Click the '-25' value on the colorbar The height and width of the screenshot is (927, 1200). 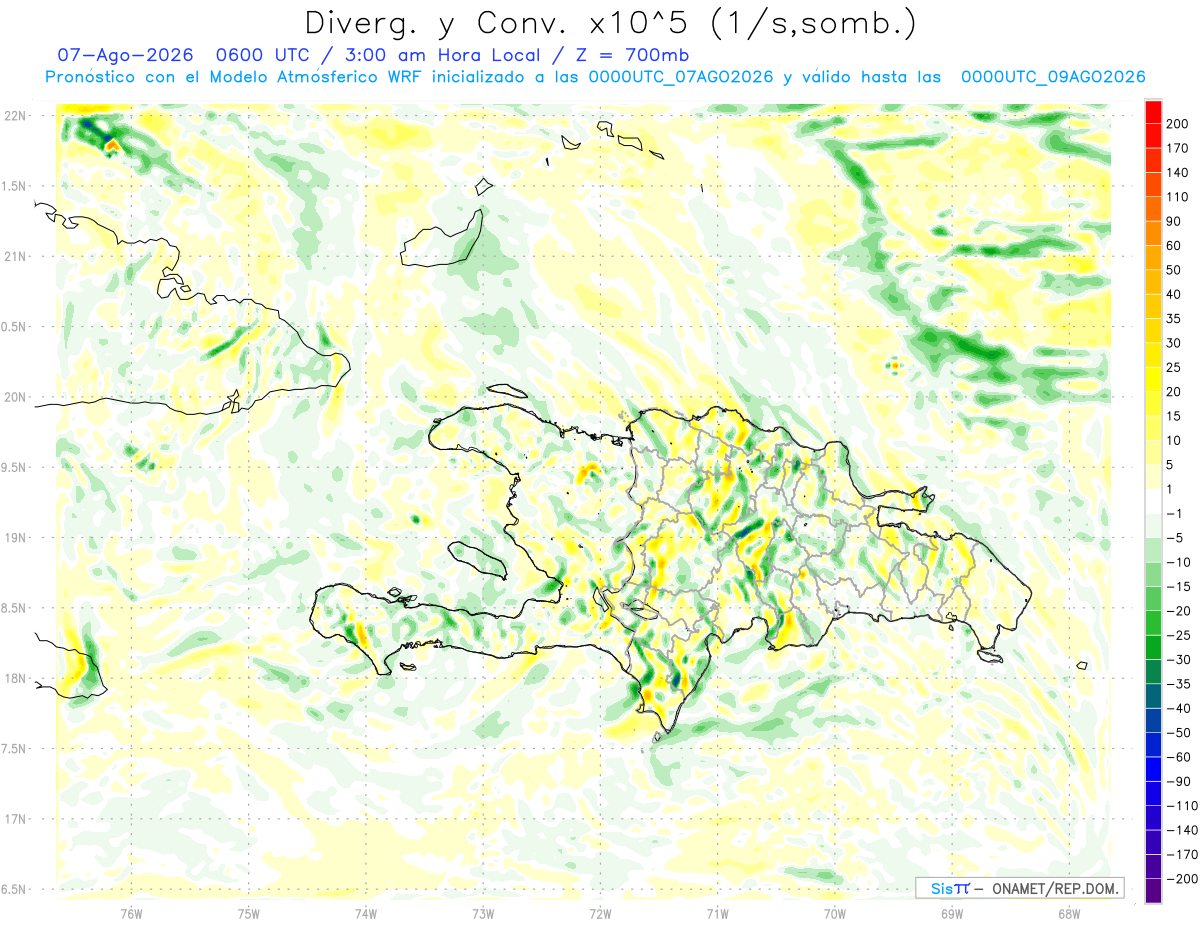pyautogui.click(x=1179, y=635)
